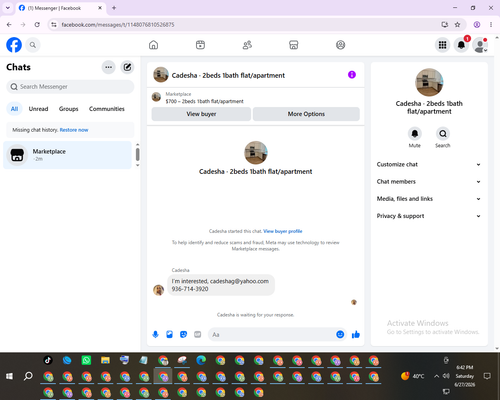Choose a sticker with the sticker icon

pyautogui.click(x=183, y=334)
